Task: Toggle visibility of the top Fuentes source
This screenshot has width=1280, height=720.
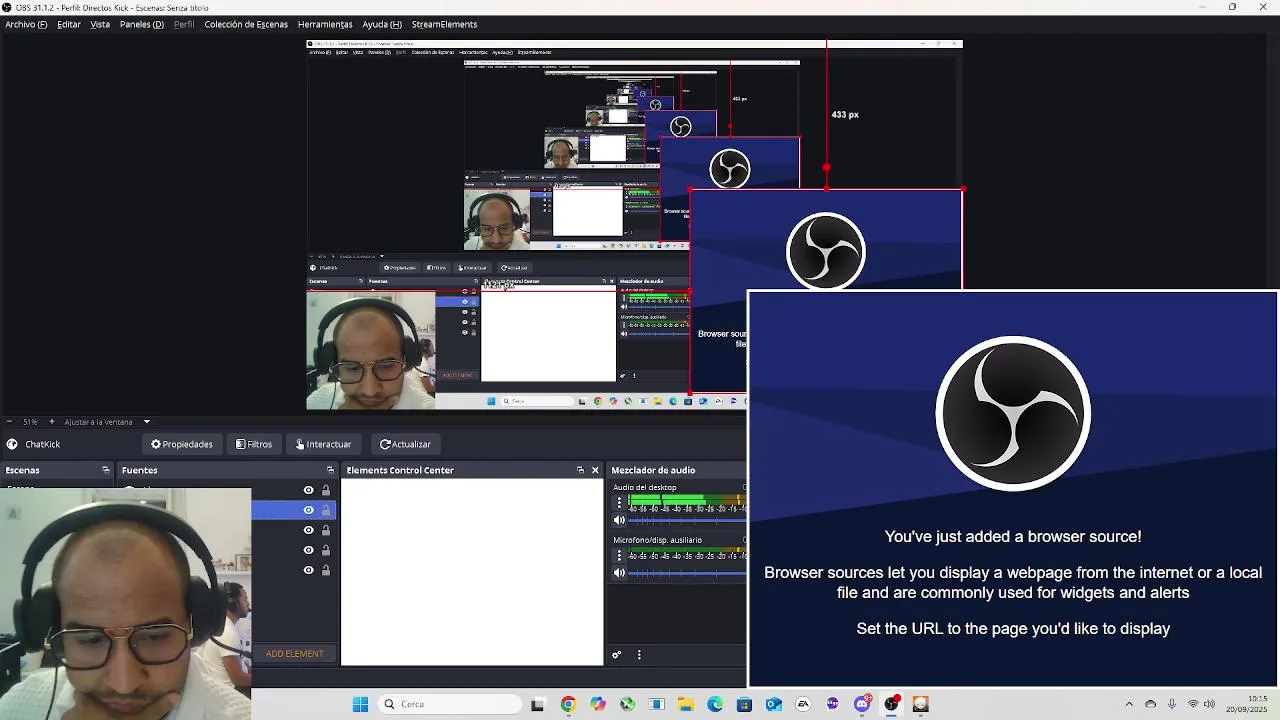Action: pyautogui.click(x=309, y=490)
